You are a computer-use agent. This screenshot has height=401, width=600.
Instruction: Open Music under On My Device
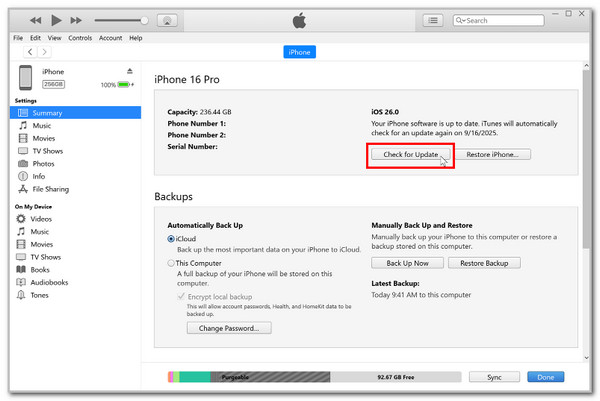pyautogui.click(x=33, y=231)
